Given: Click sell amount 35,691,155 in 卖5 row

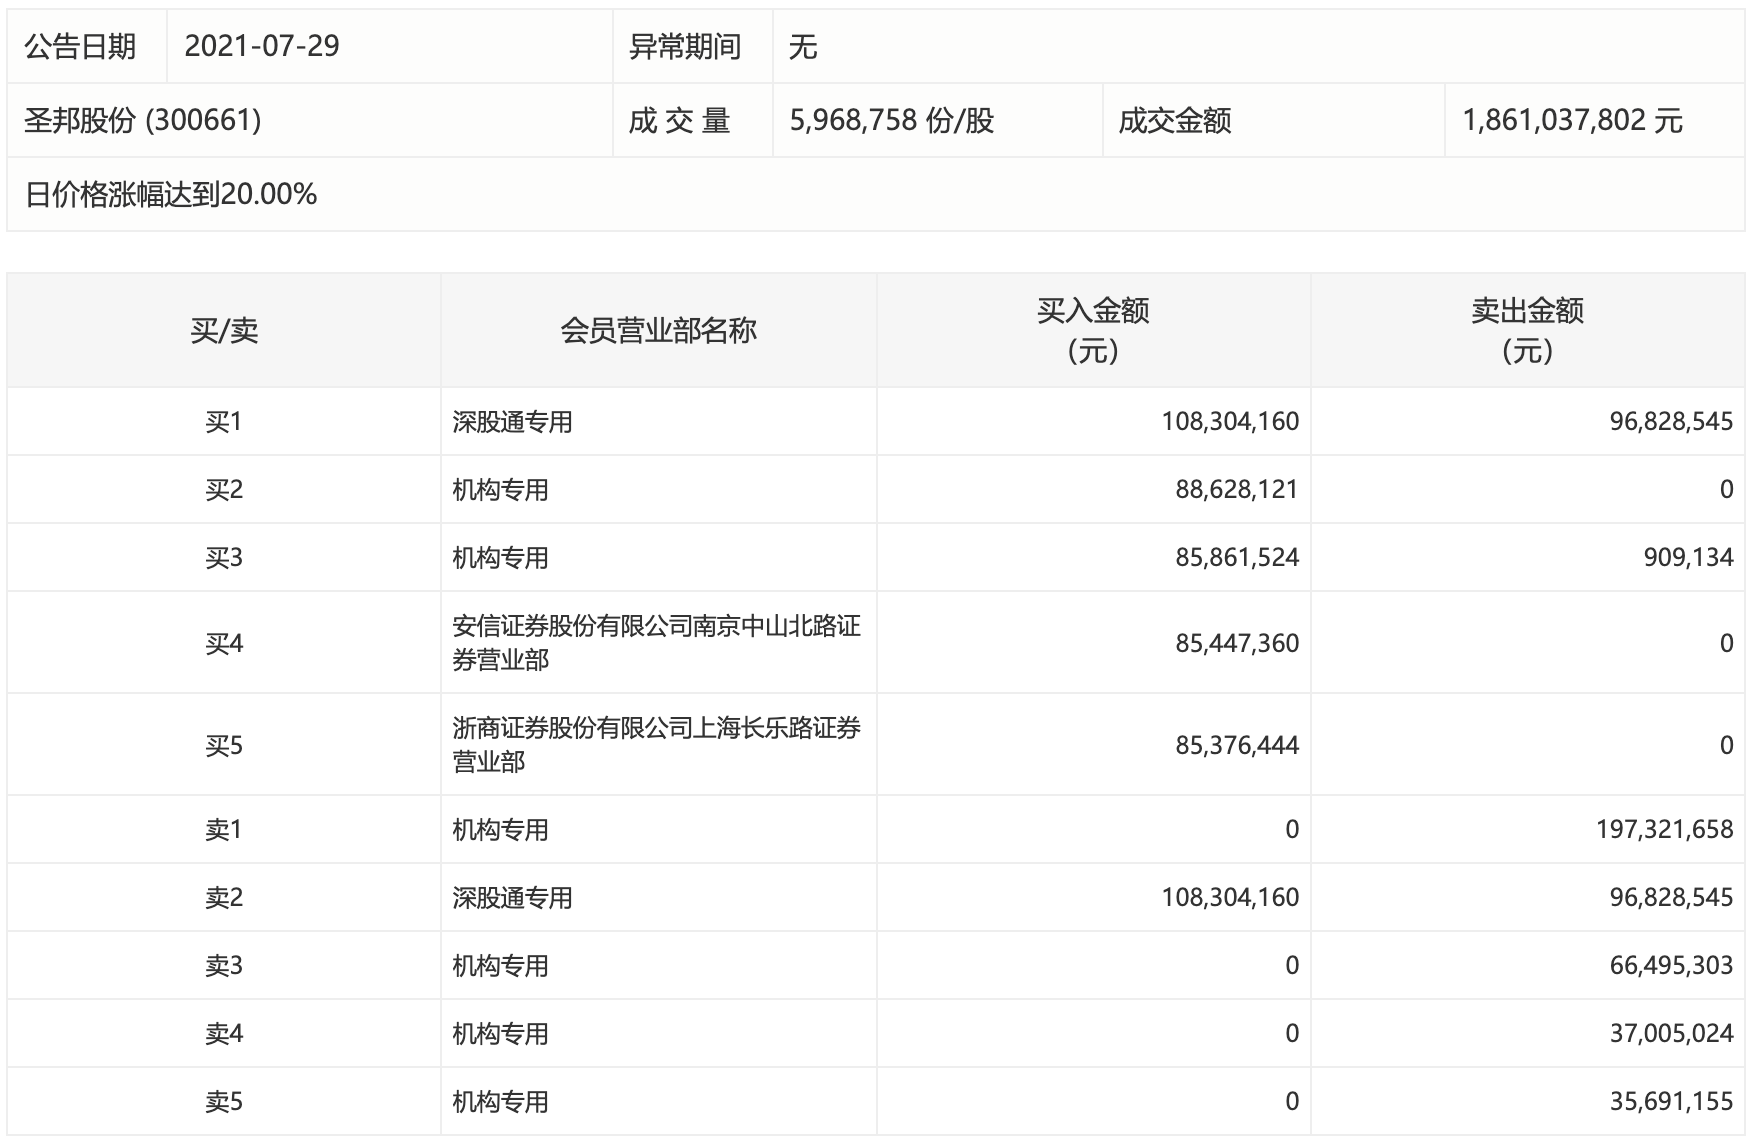Looking at the screenshot, I should (x=1670, y=1102).
